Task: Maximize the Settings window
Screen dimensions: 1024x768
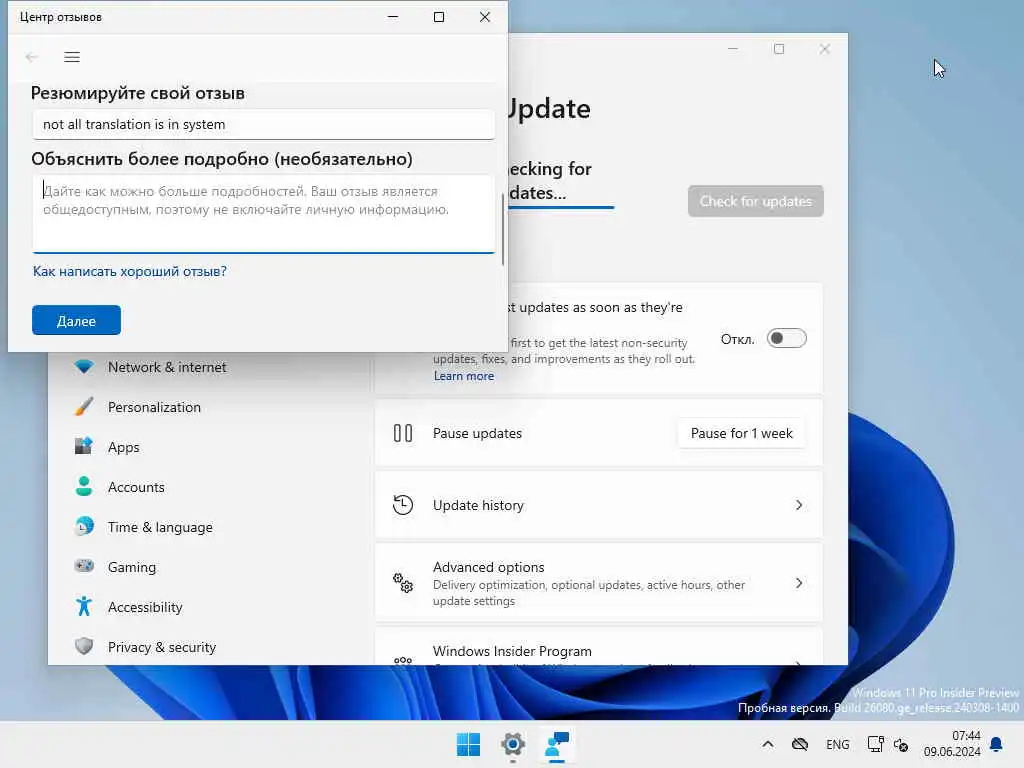Action: (x=778, y=49)
